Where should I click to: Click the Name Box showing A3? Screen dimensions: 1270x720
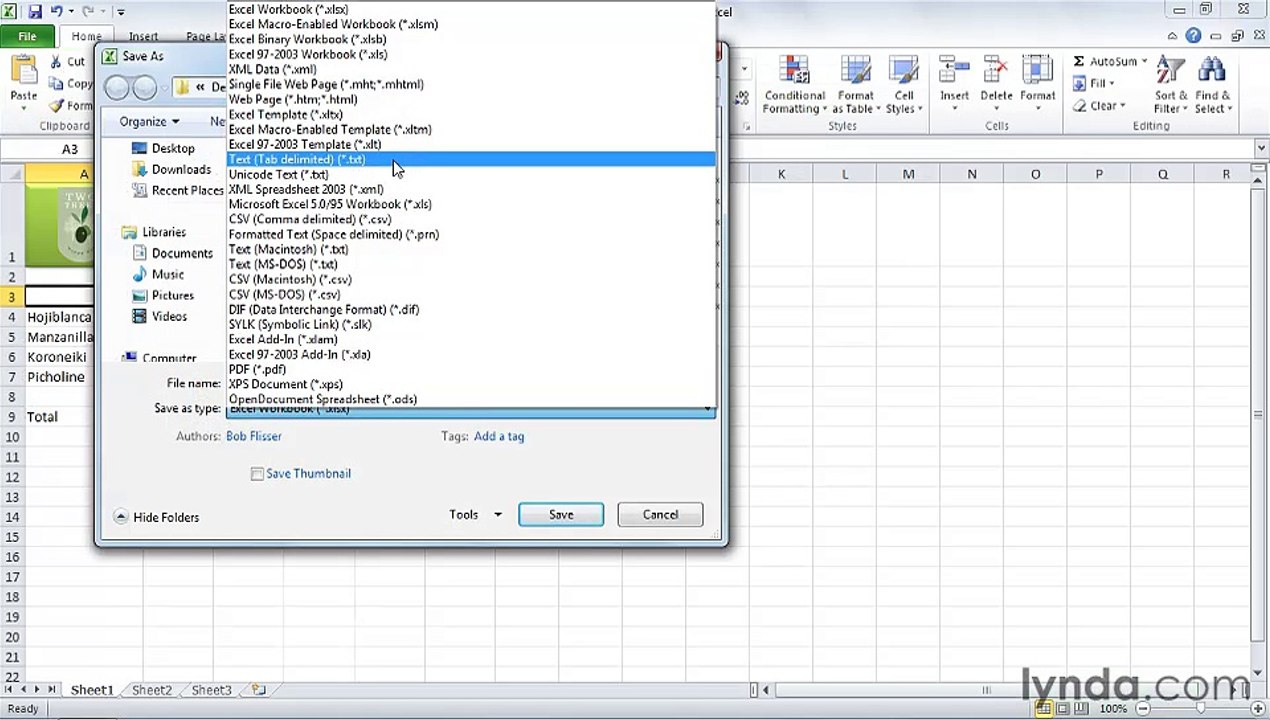point(70,149)
